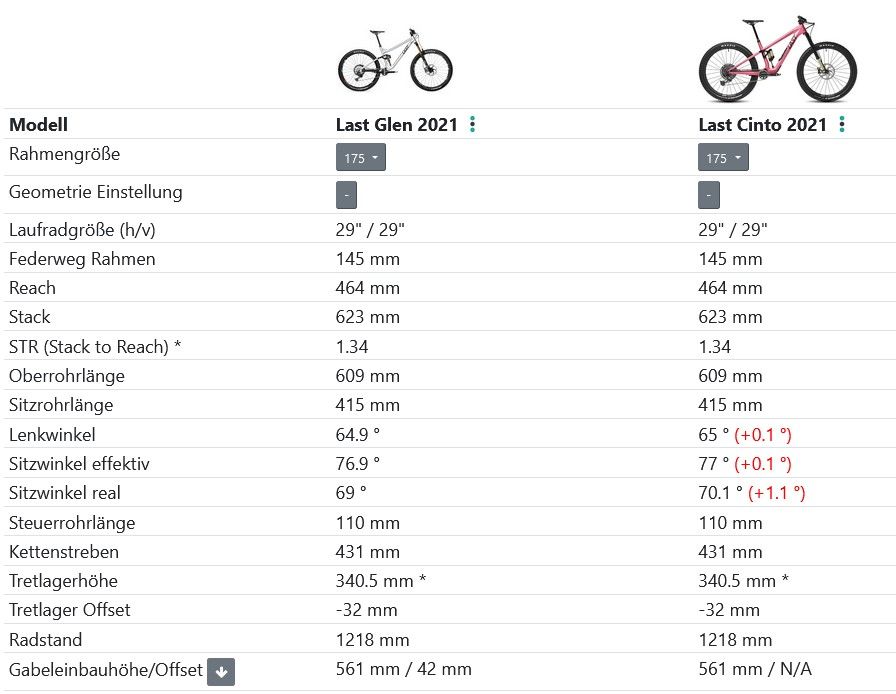896x694 pixels.
Task: Click the Modell column header
Action: point(38,125)
